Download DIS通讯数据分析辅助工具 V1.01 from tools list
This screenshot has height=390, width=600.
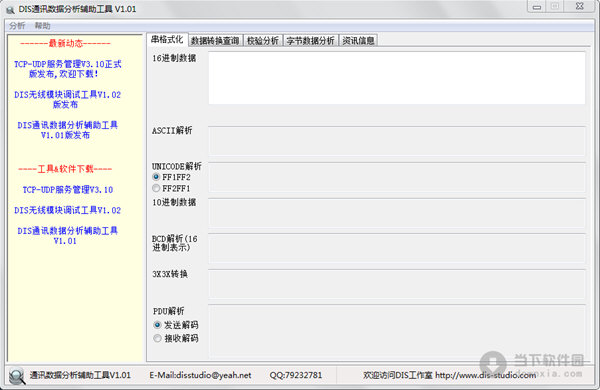(x=67, y=236)
